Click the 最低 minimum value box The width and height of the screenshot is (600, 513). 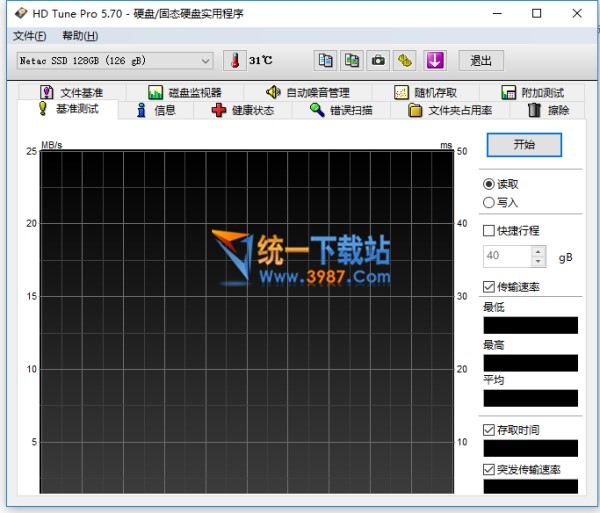point(531,325)
